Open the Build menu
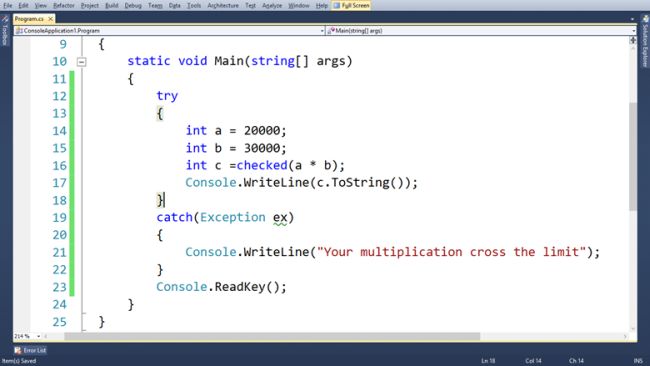Screen dimensions: 650x366 112,5
